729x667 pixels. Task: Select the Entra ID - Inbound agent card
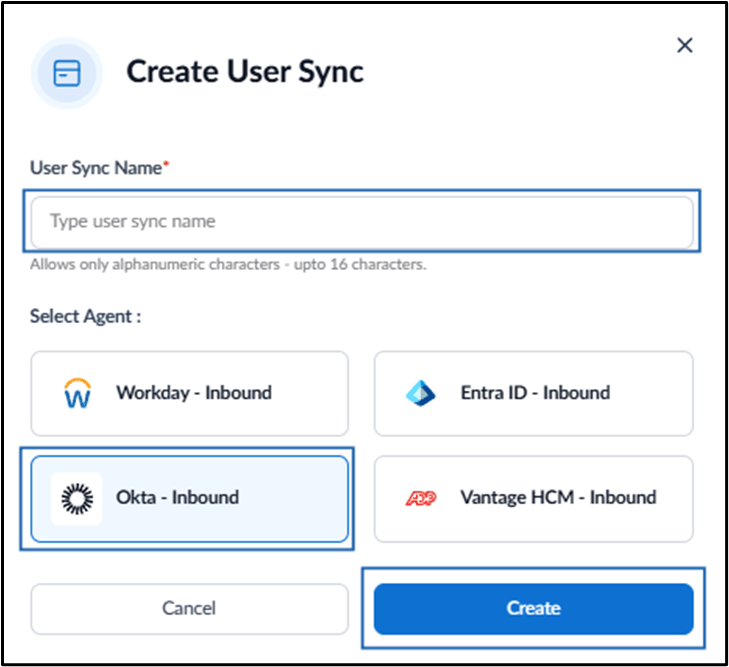coord(534,393)
